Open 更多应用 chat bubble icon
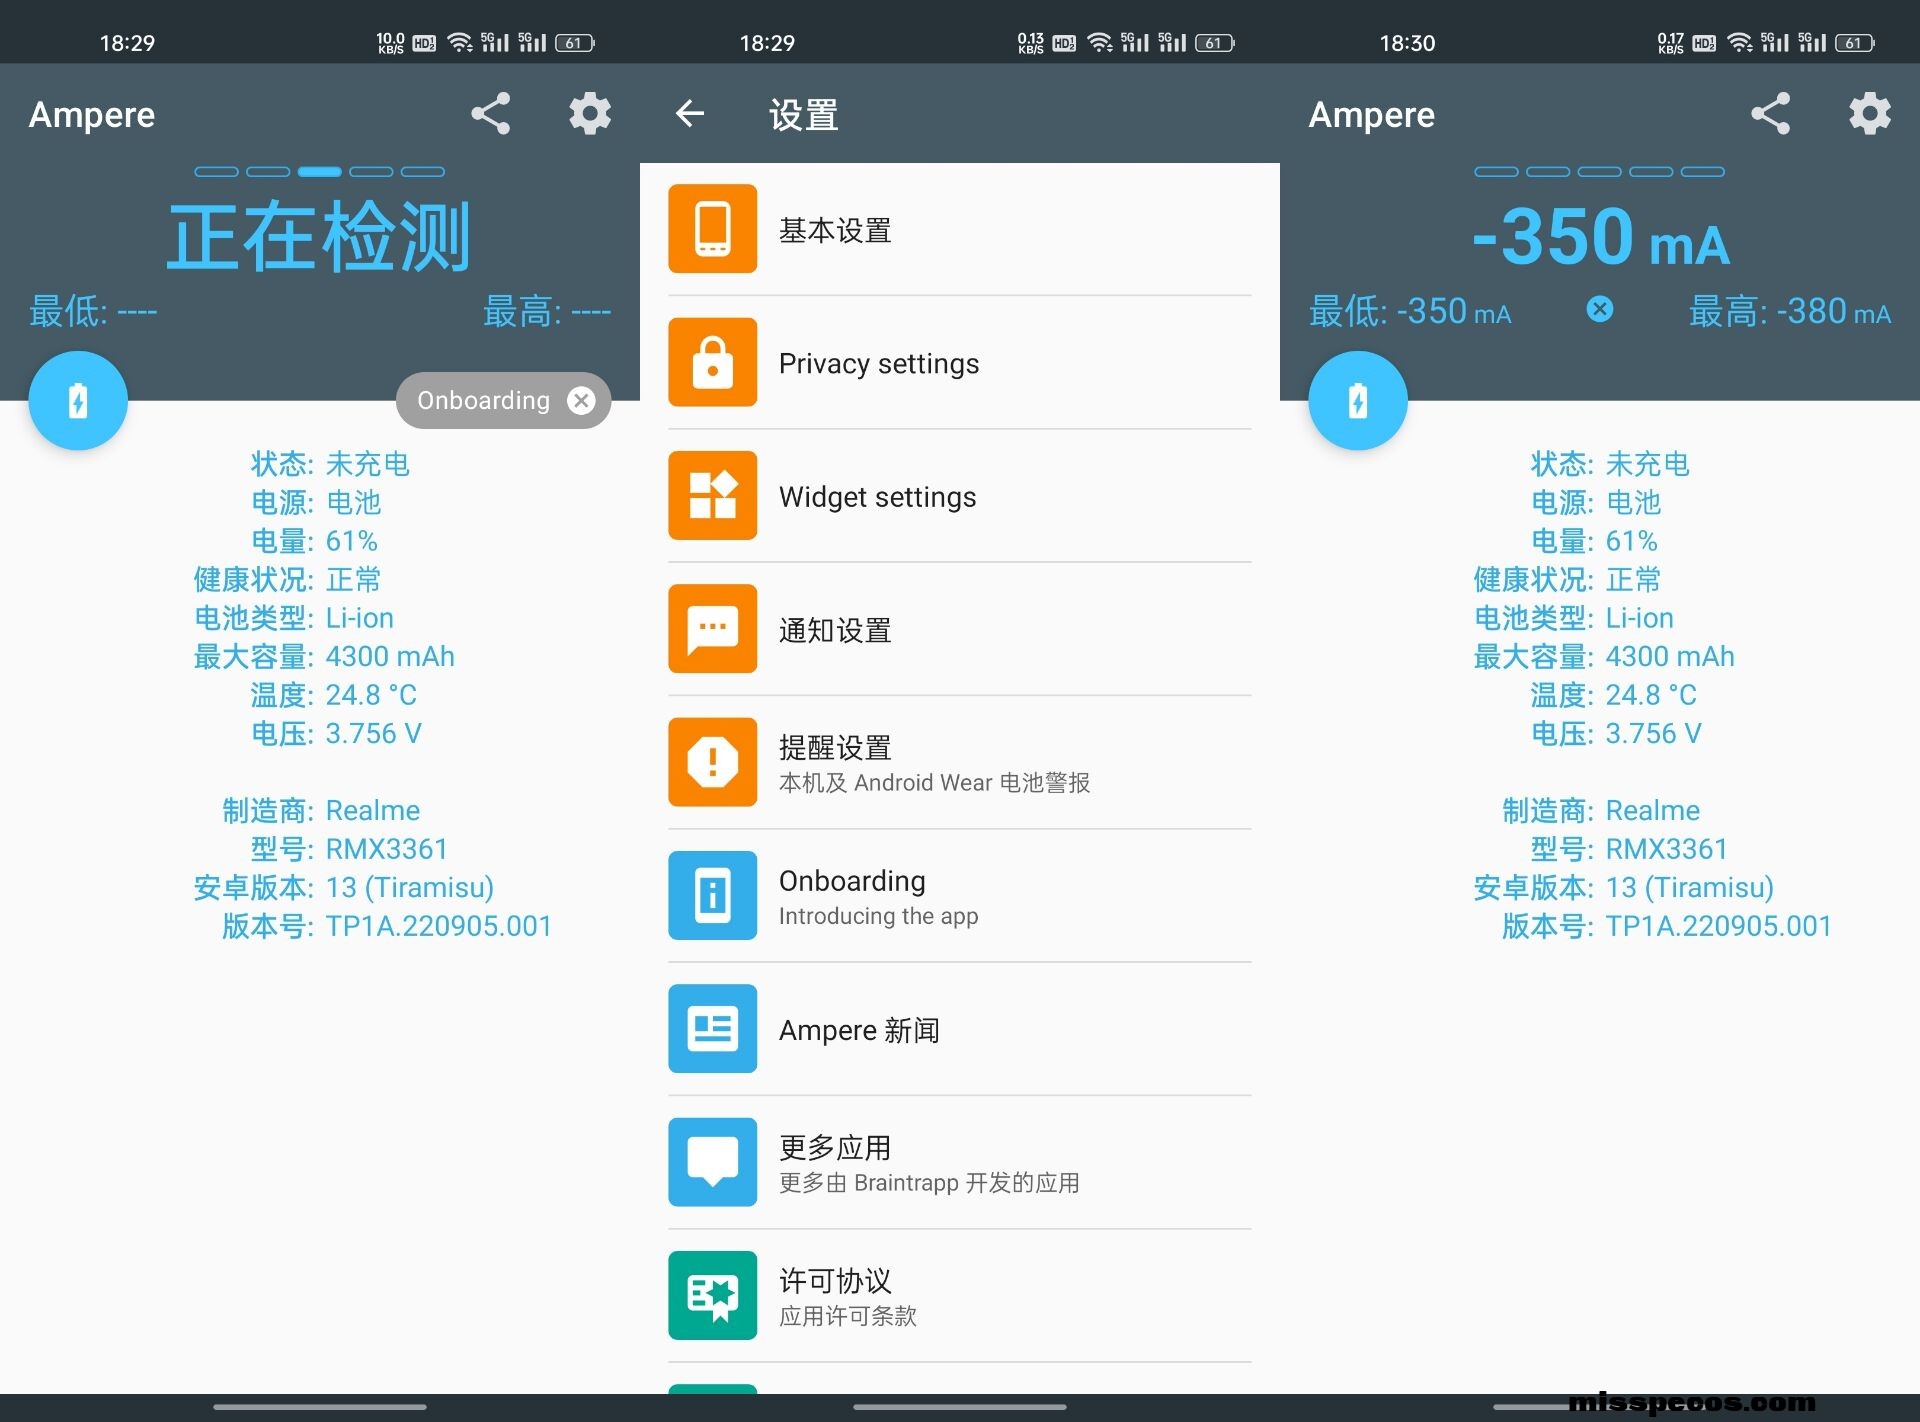1920x1422 pixels. coord(713,1162)
